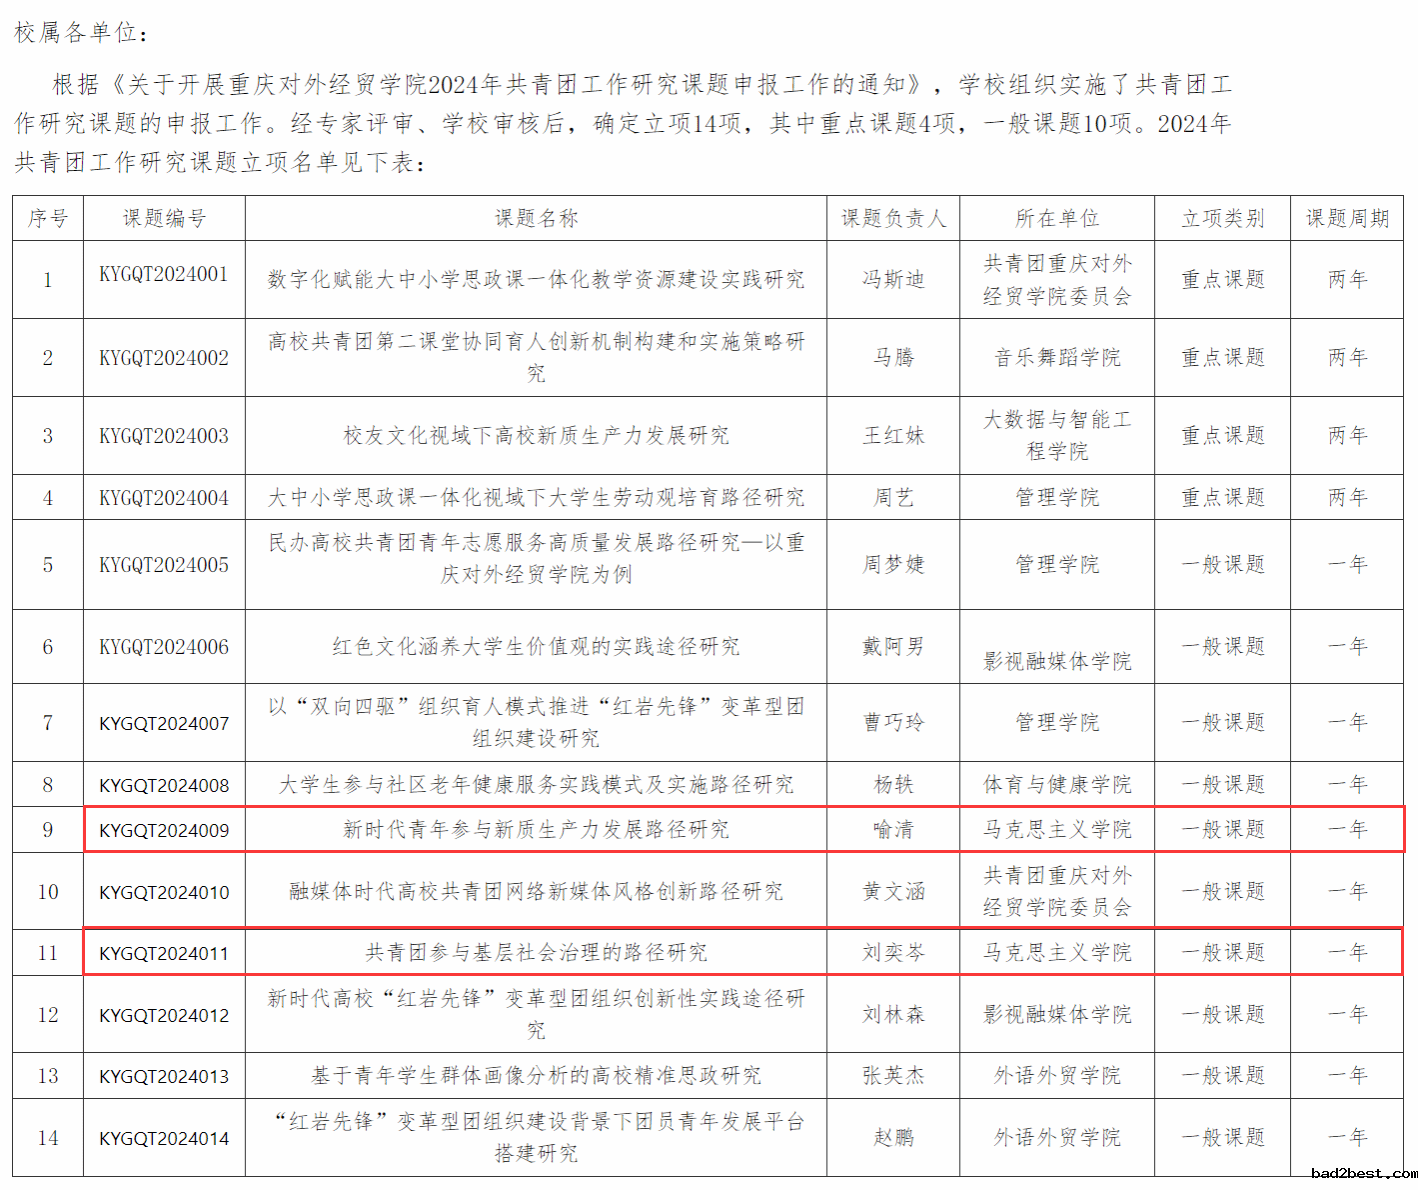Screen dimensions: 1418x1190
Task: Select leader name 刘林森
Action: pos(893,1015)
